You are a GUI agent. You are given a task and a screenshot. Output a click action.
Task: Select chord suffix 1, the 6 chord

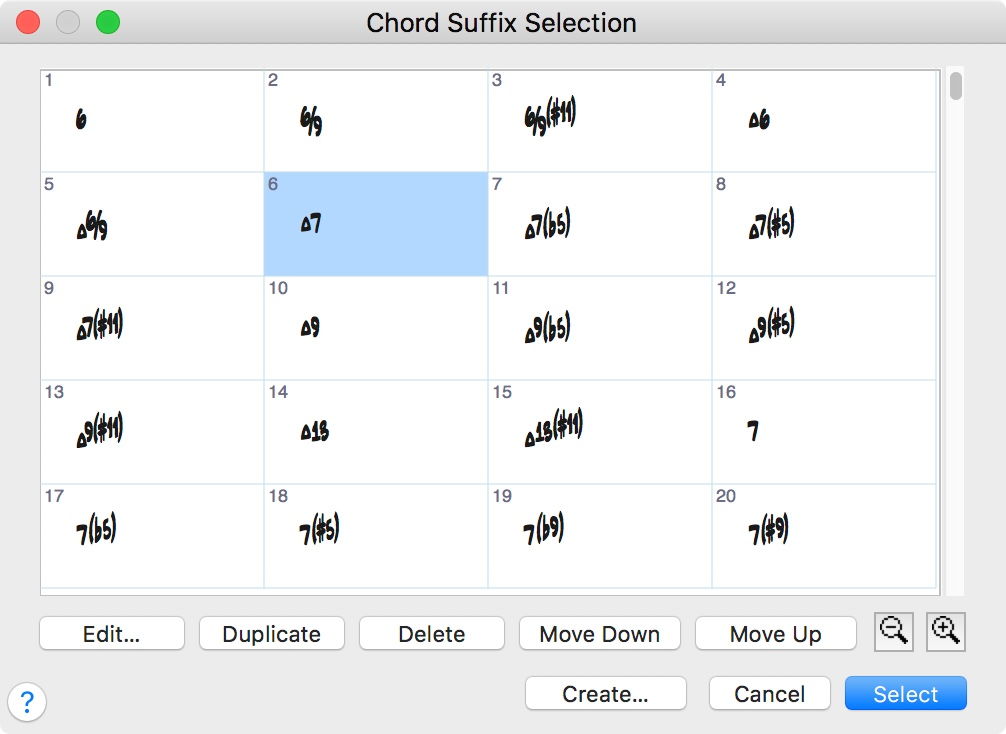(152, 120)
